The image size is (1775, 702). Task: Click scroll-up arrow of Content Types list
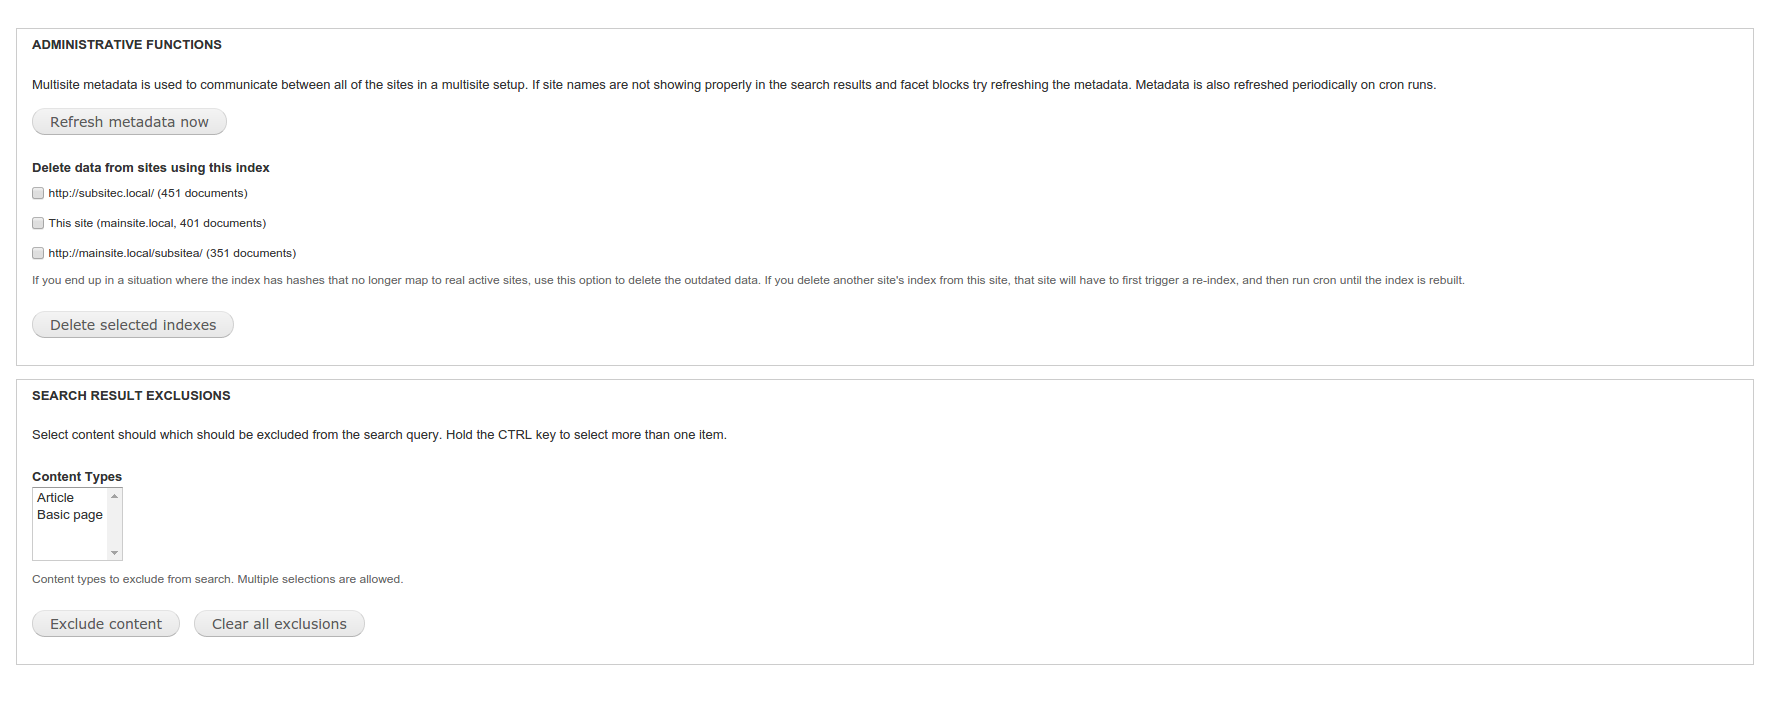(115, 496)
